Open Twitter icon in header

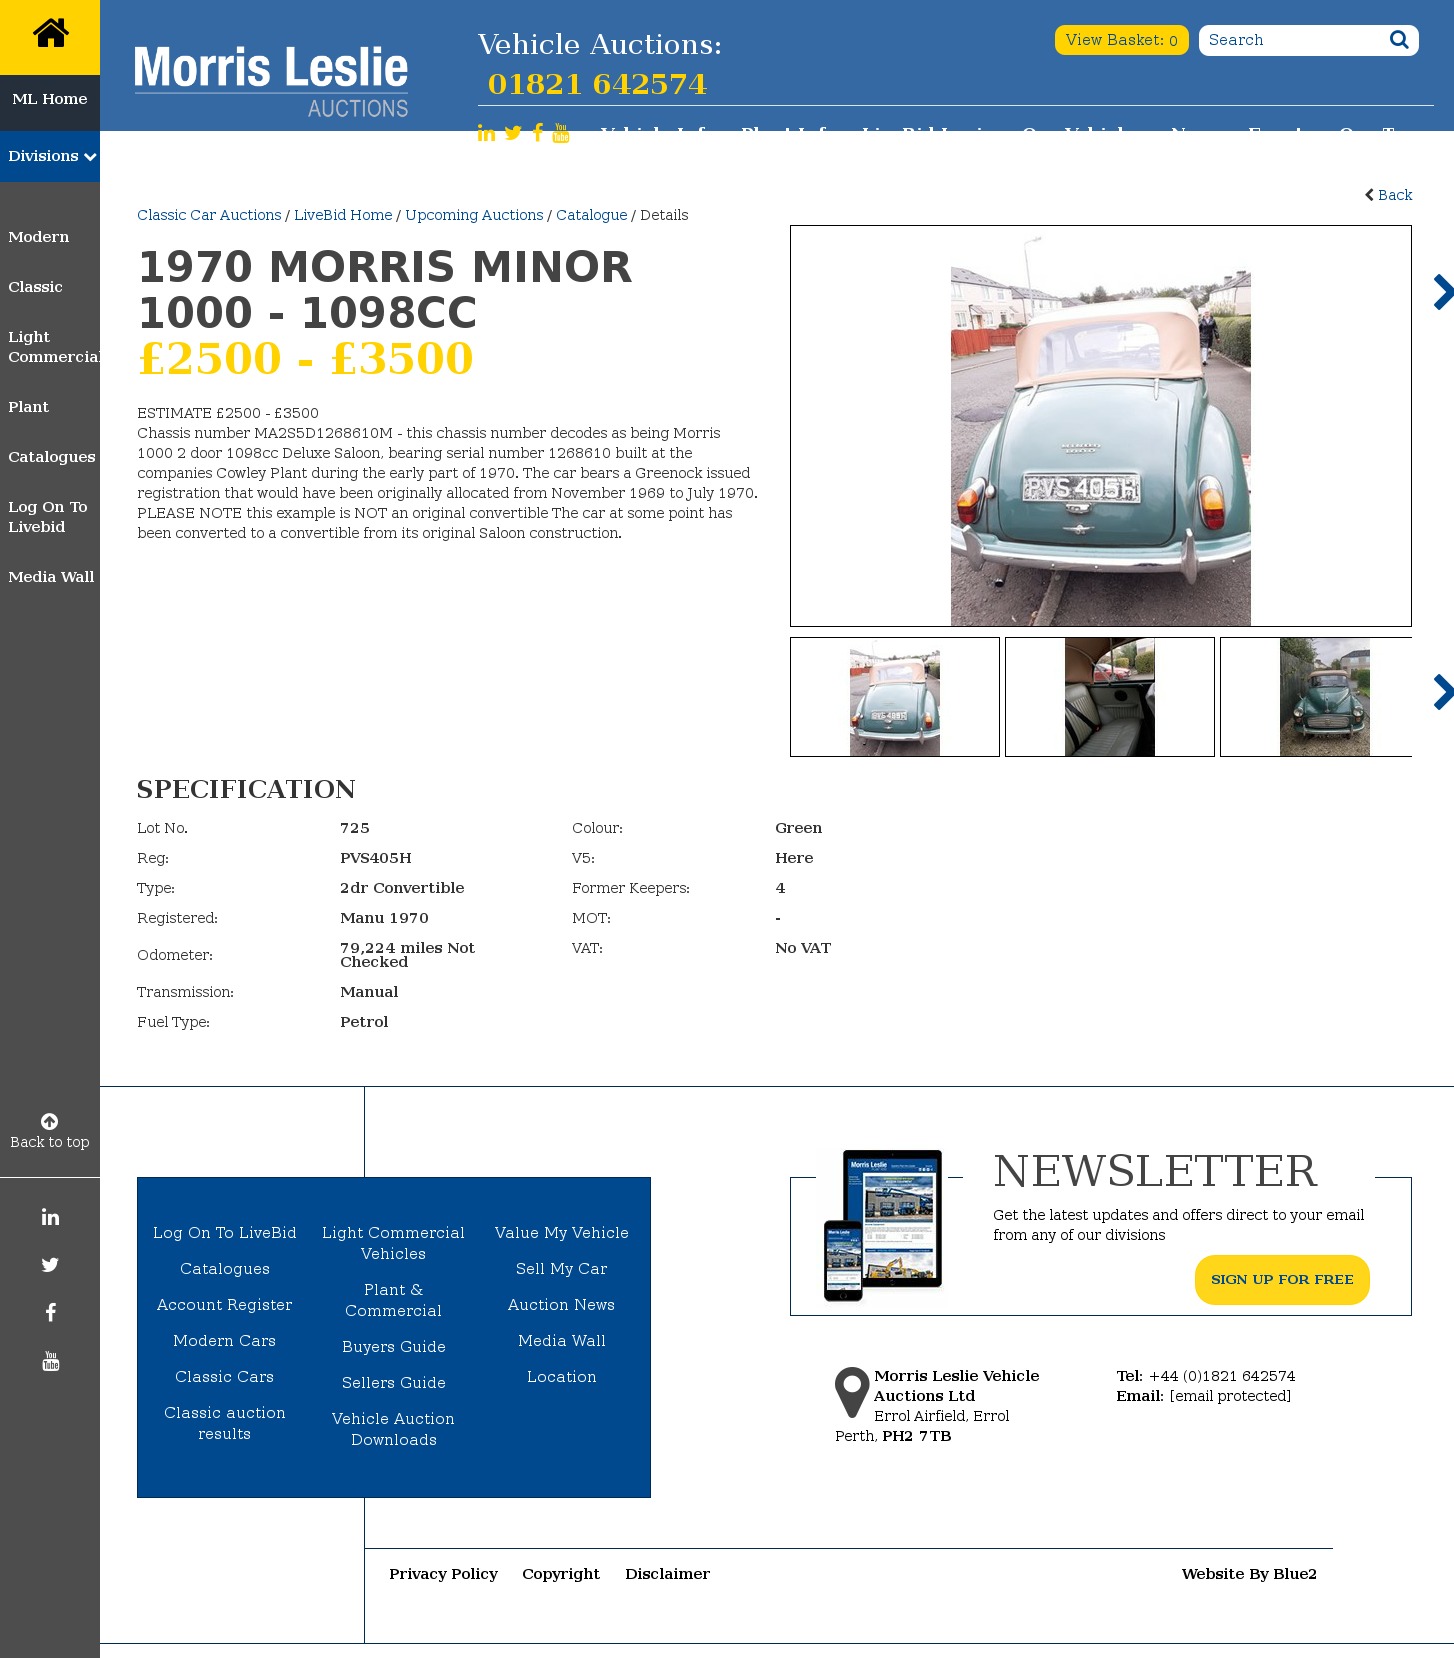tap(513, 133)
